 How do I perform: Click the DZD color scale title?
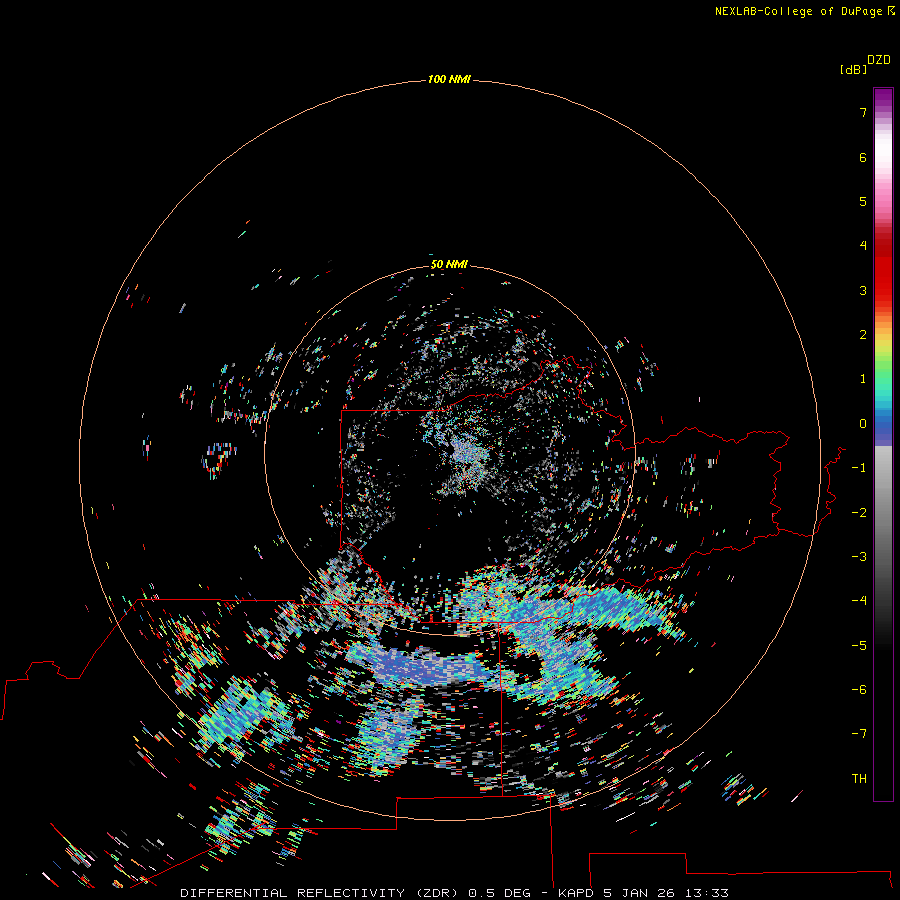[x=879, y=60]
